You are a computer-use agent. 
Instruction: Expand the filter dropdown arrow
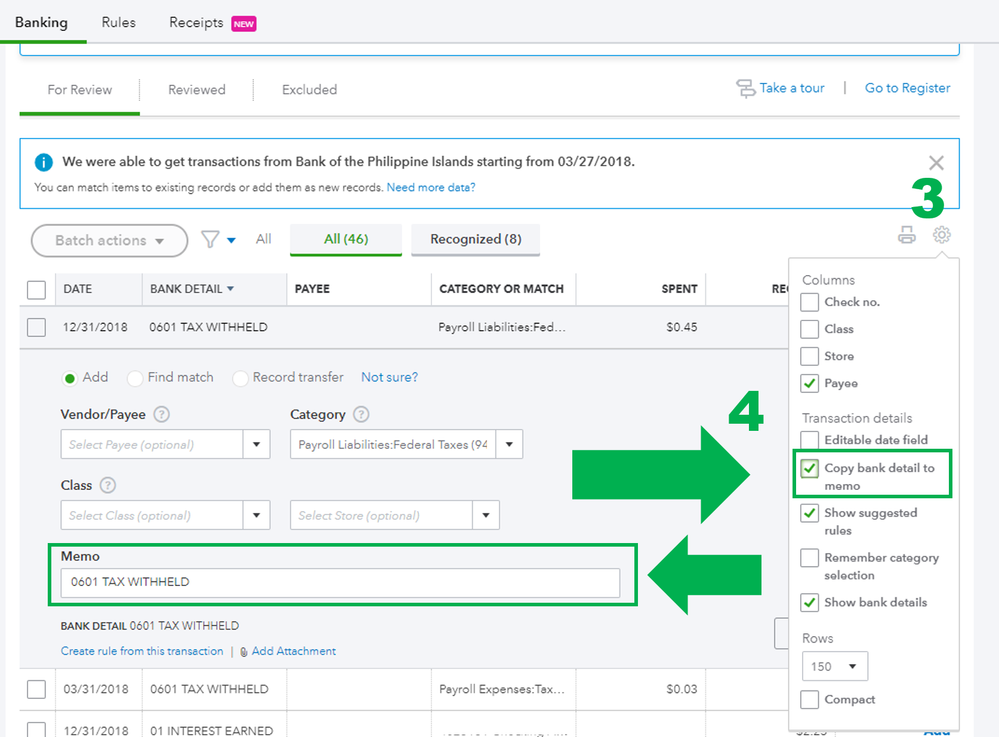[x=231, y=240]
